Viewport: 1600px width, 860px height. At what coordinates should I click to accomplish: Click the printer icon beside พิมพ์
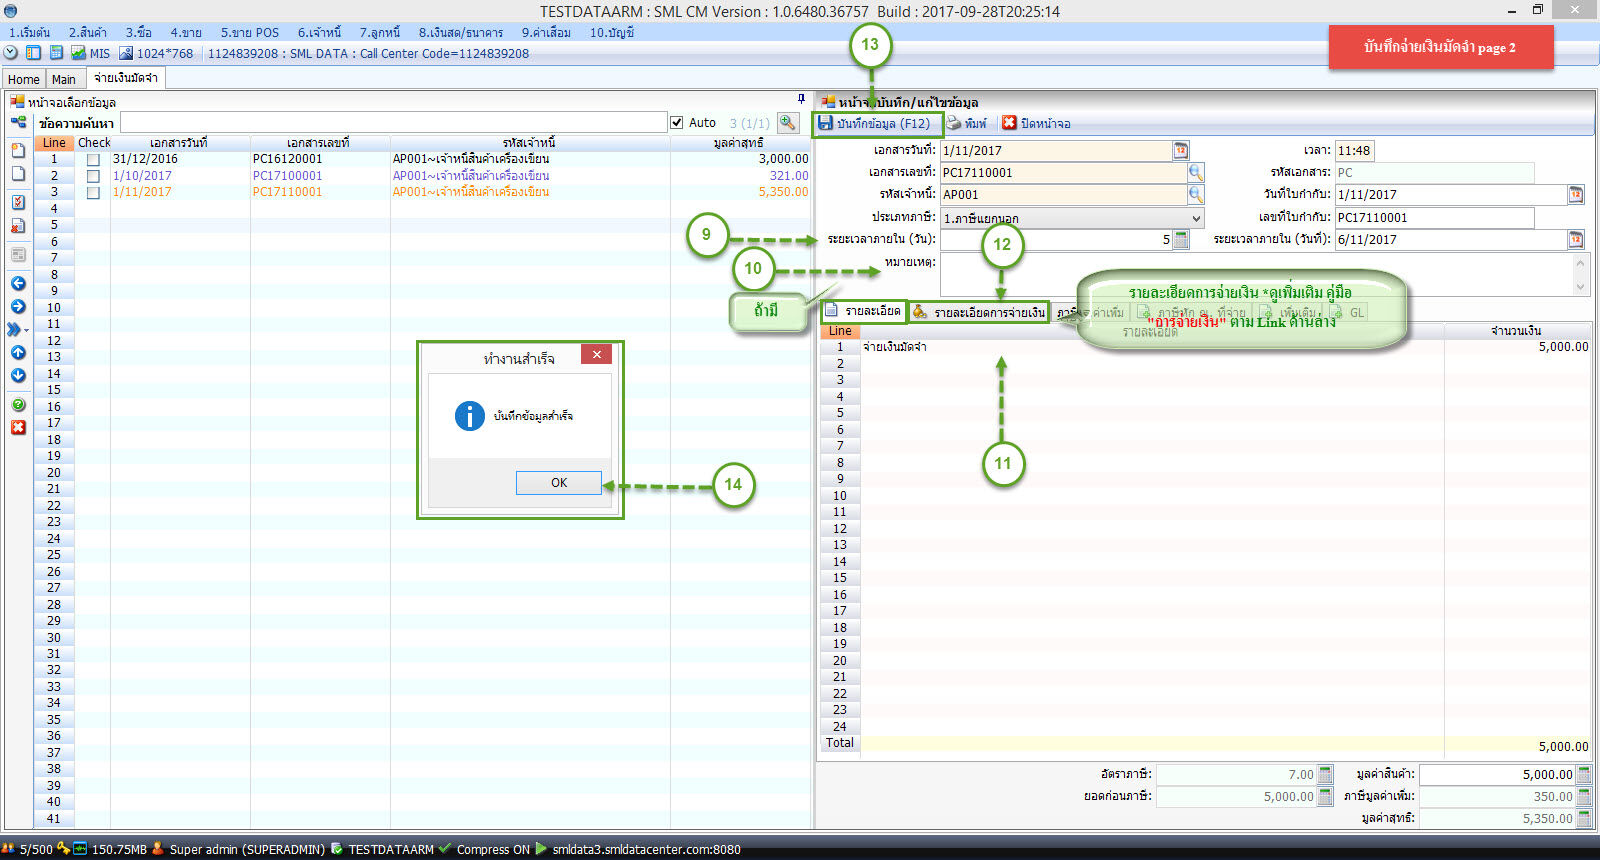click(x=954, y=123)
